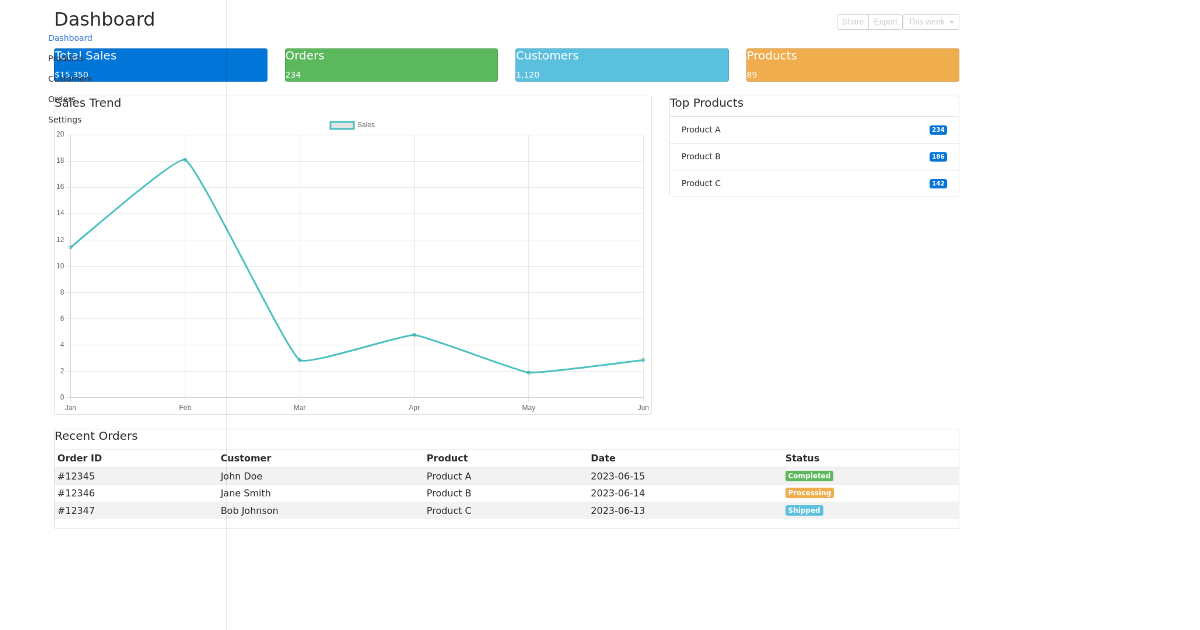Click the 234 badge next to Product A

(x=938, y=129)
